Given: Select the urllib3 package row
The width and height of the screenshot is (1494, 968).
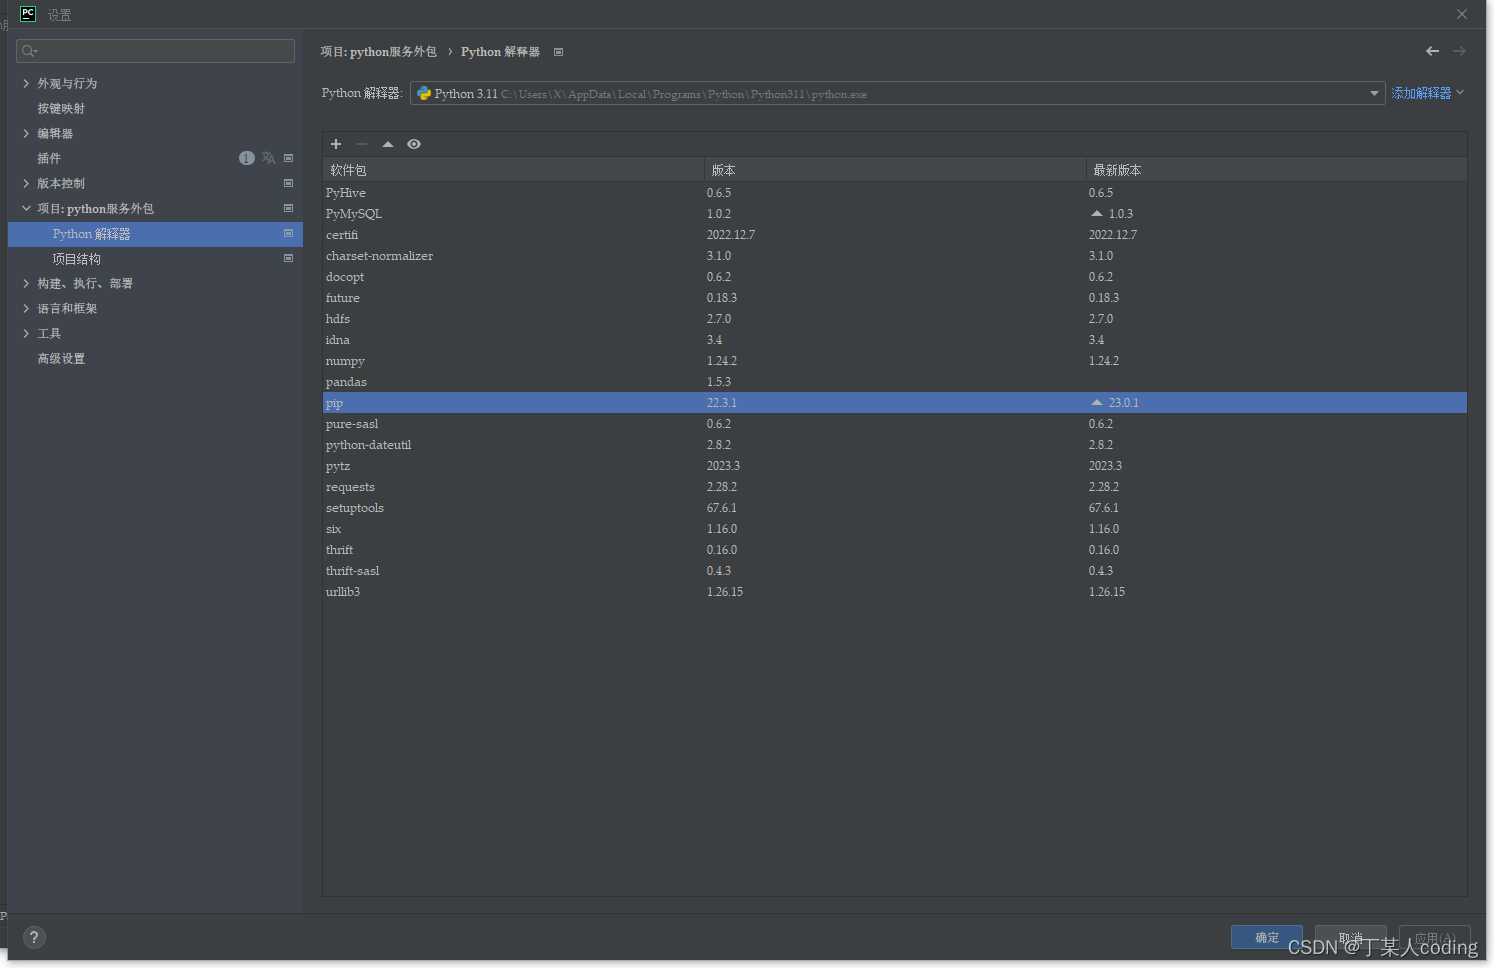Looking at the screenshot, I should (895, 591).
